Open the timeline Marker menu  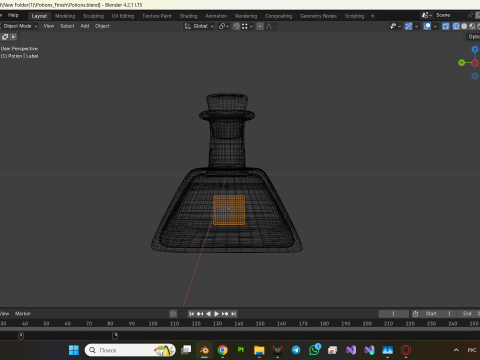point(23,314)
